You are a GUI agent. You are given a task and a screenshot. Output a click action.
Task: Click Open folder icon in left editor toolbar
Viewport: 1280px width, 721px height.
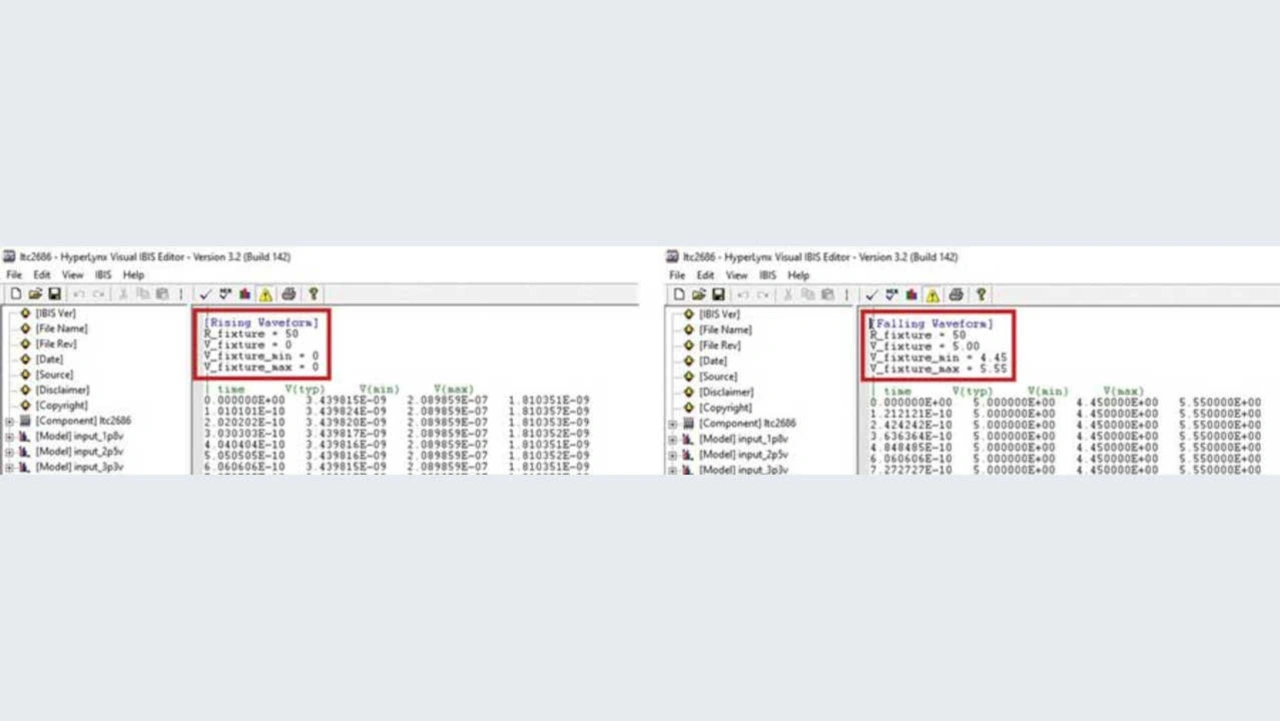(x=35, y=294)
